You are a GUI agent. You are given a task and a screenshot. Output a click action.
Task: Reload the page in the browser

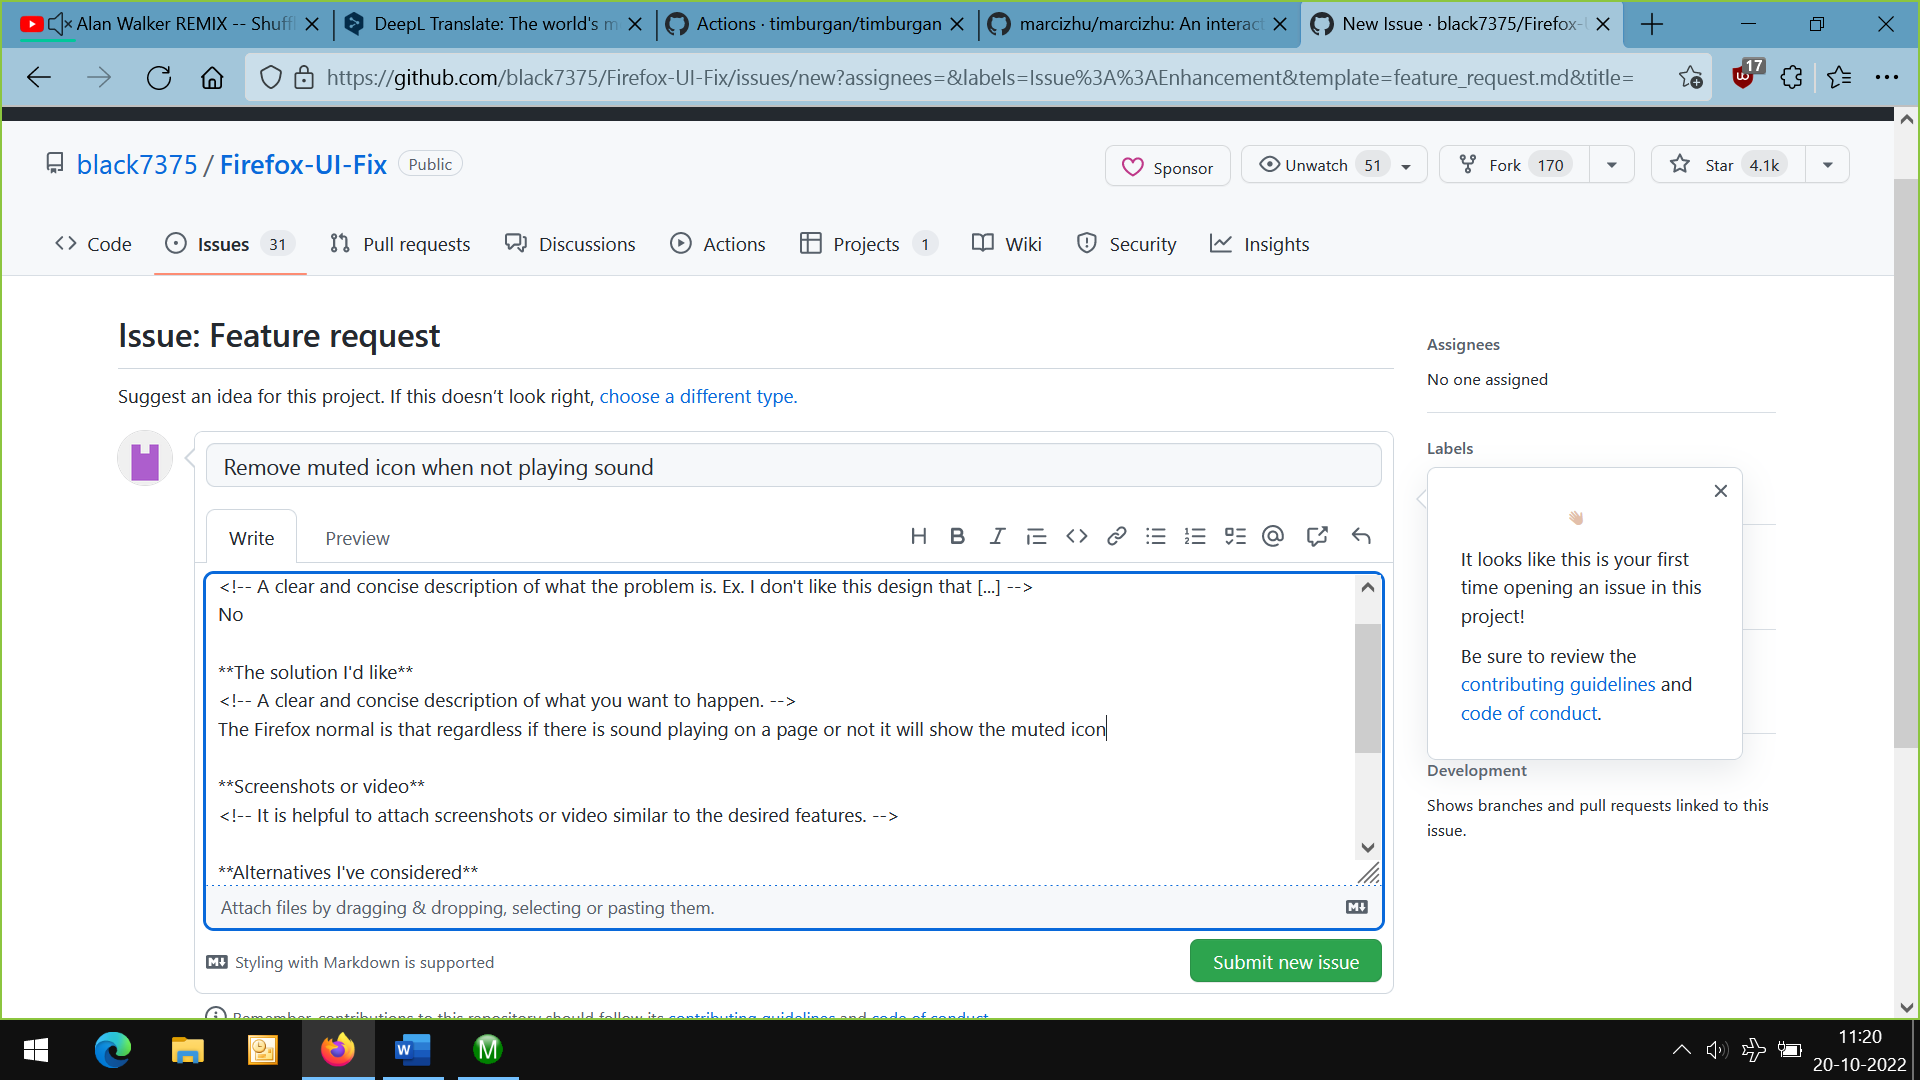pyautogui.click(x=159, y=78)
